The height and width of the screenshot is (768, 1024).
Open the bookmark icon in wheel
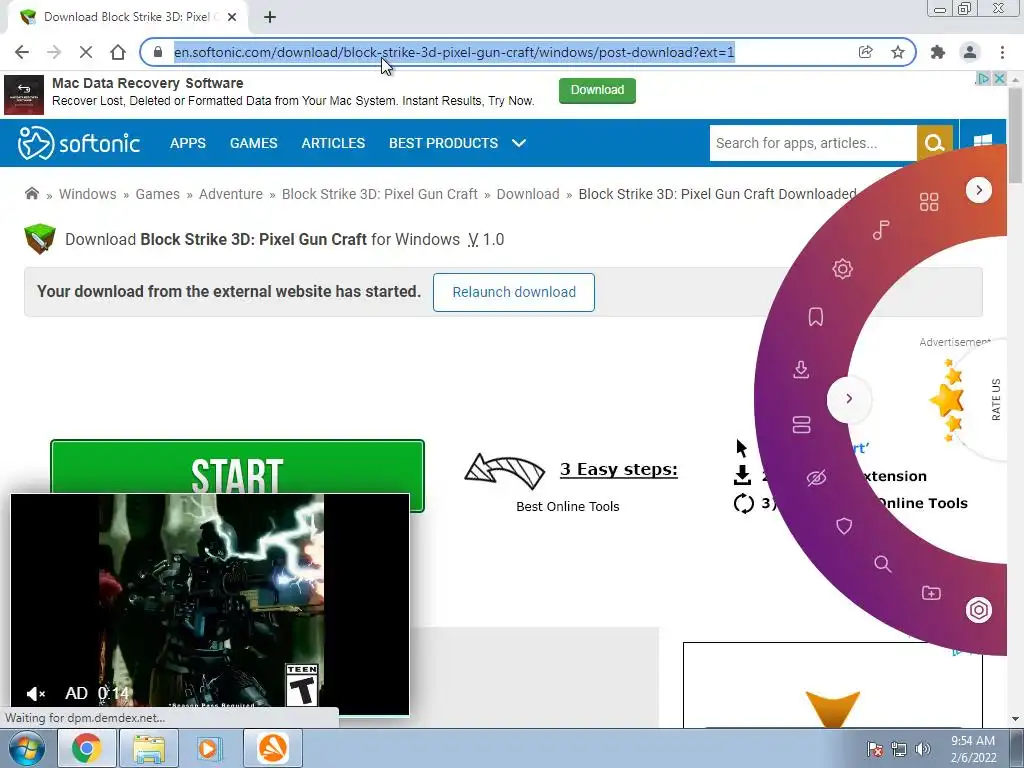pos(816,317)
